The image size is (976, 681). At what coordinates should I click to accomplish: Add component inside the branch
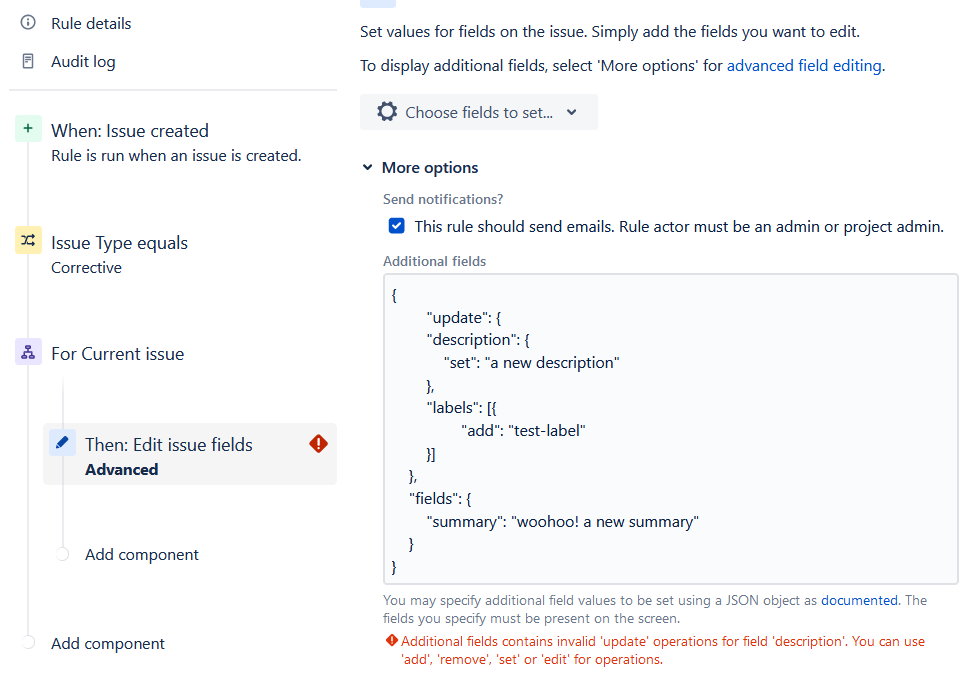(x=141, y=554)
